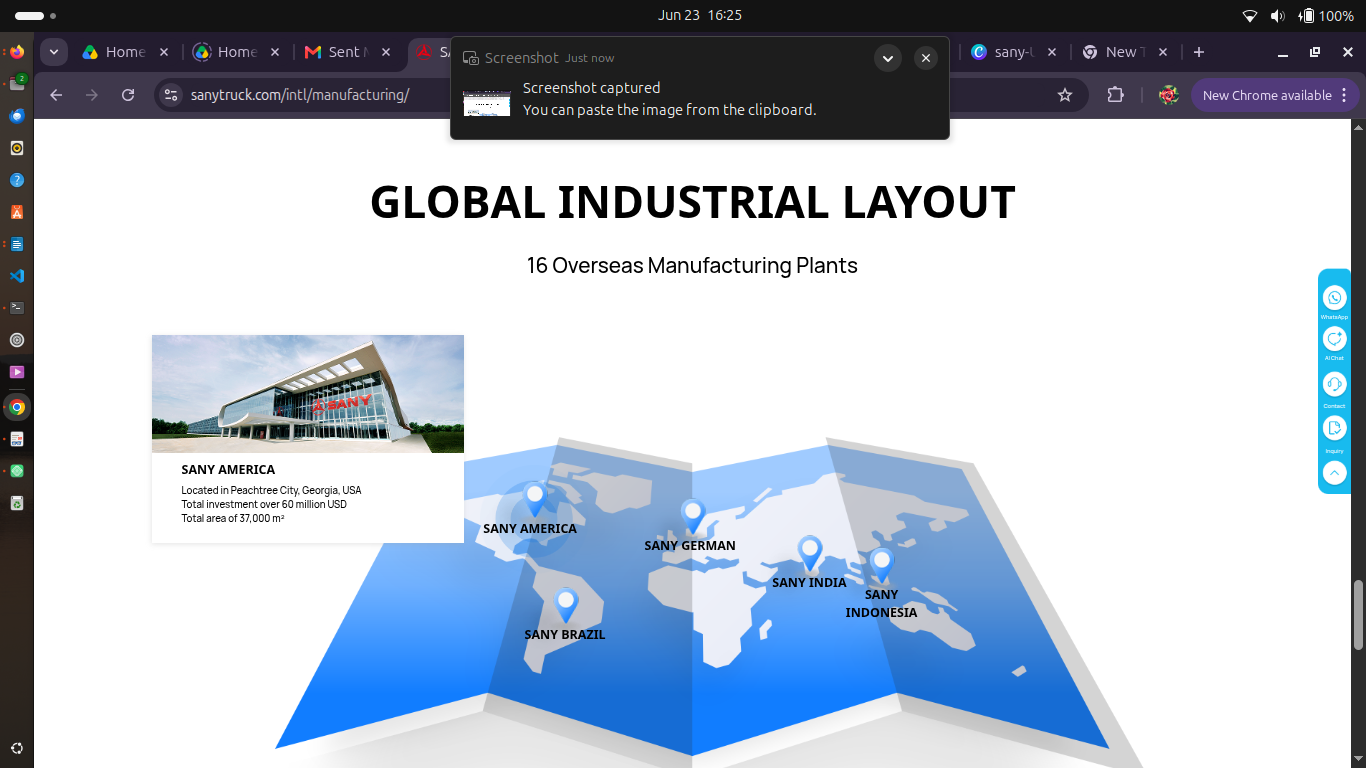
Task: Click the SANY GERMAN map label
Action: [690, 546]
